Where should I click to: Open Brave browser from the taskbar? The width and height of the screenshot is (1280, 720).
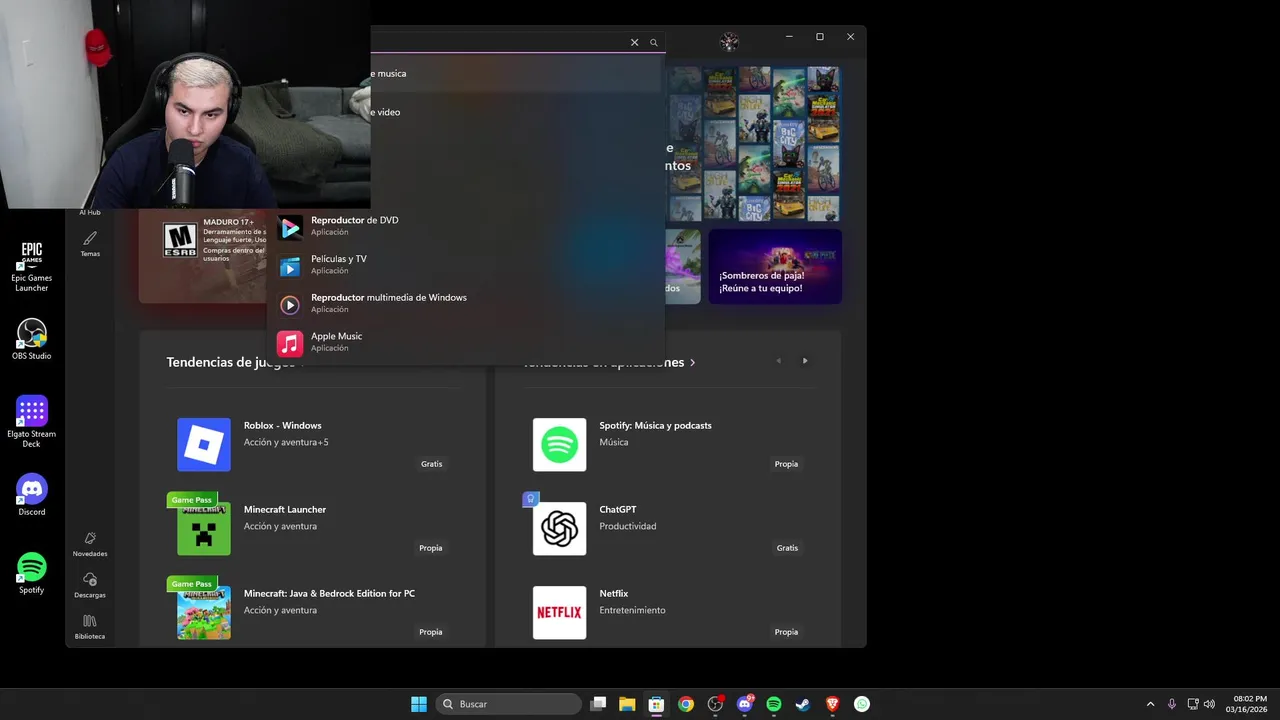pyautogui.click(x=833, y=704)
